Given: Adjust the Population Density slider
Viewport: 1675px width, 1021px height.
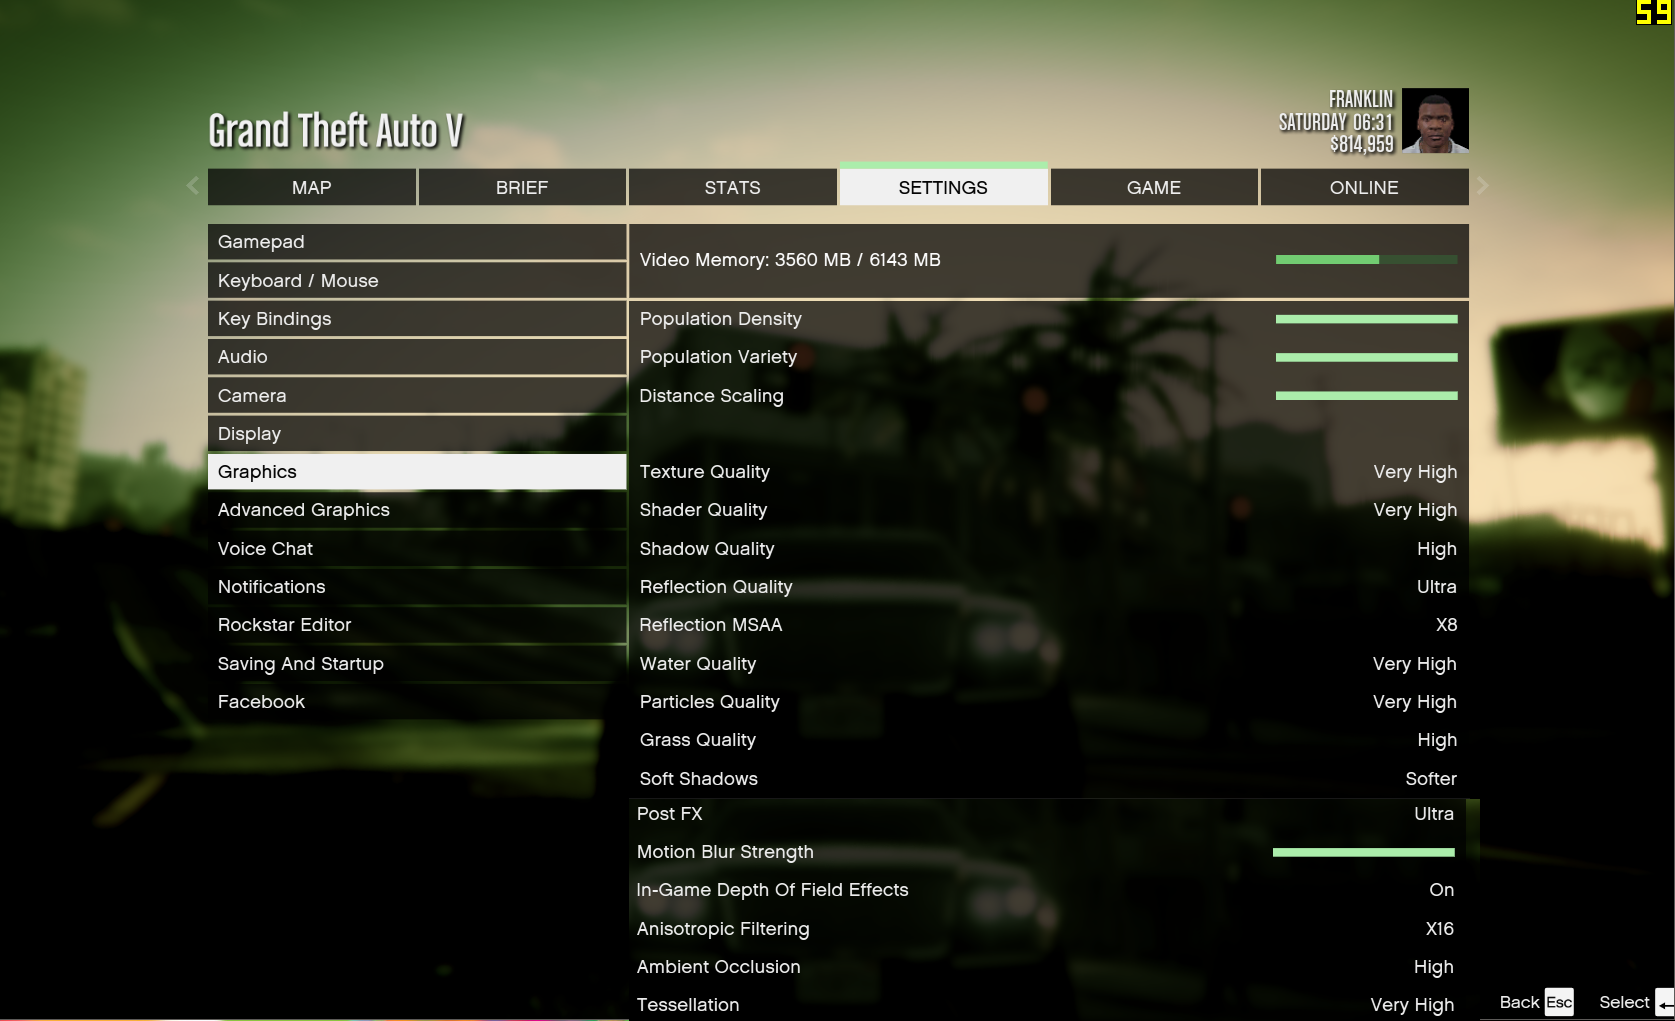Looking at the screenshot, I should tap(1366, 319).
